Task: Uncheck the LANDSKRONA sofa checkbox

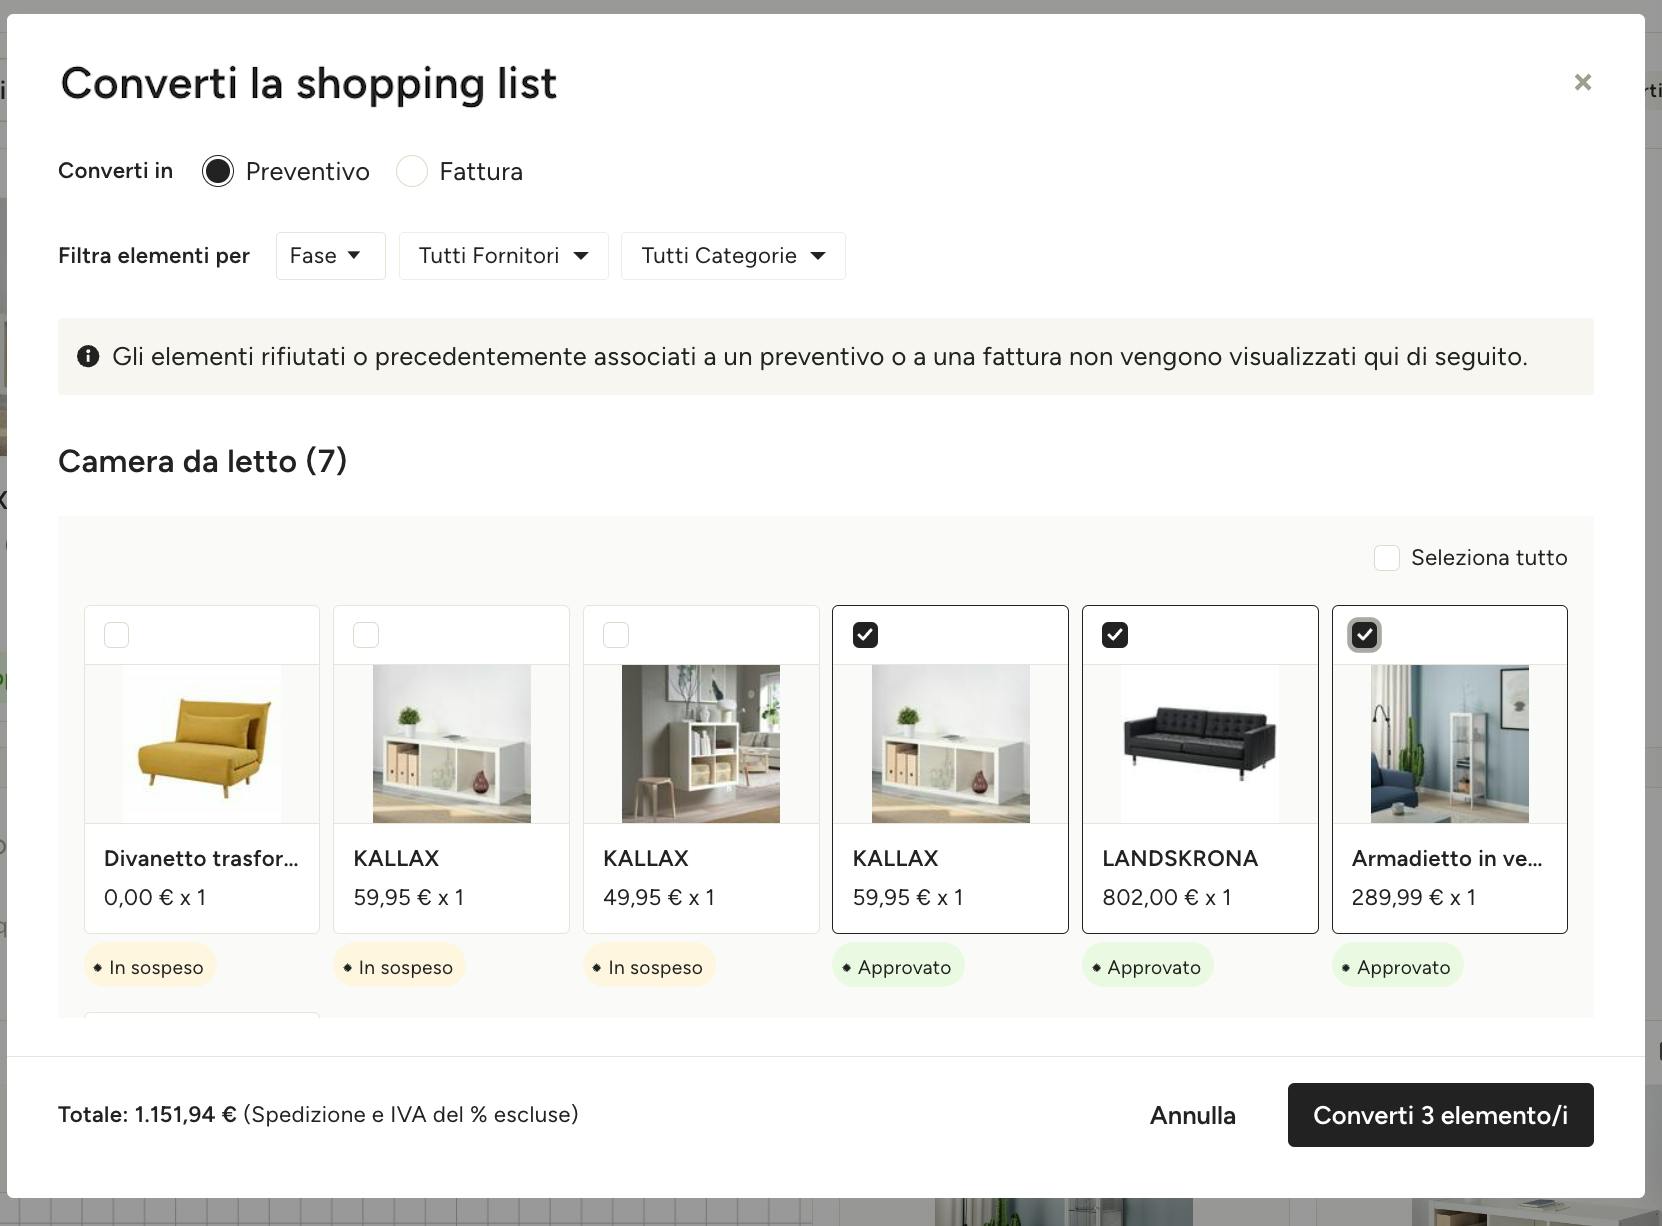Action: point(1115,635)
